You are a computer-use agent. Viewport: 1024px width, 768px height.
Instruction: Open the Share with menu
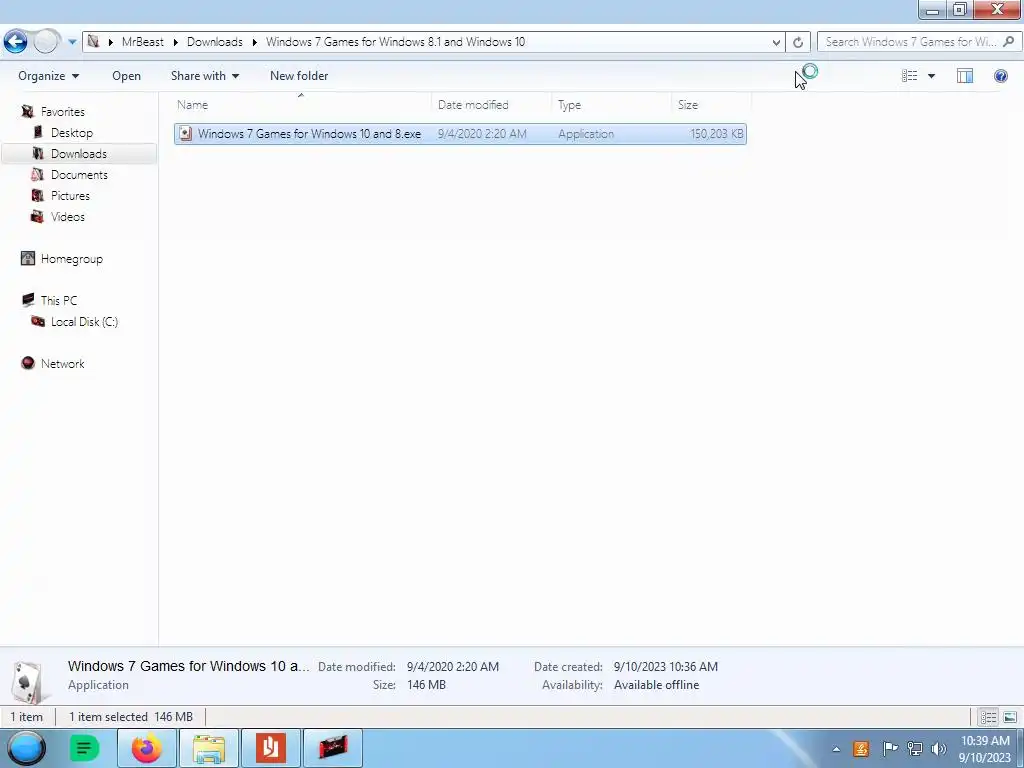click(204, 76)
